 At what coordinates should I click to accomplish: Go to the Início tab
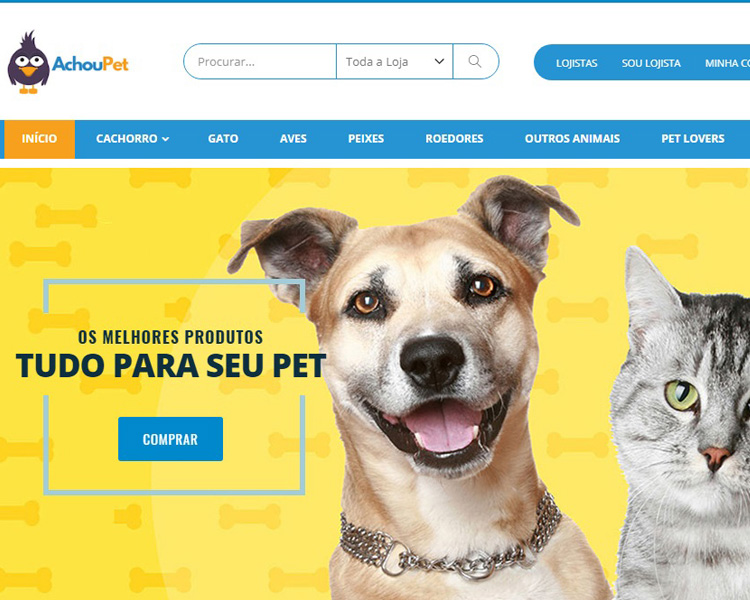point(39,139)
